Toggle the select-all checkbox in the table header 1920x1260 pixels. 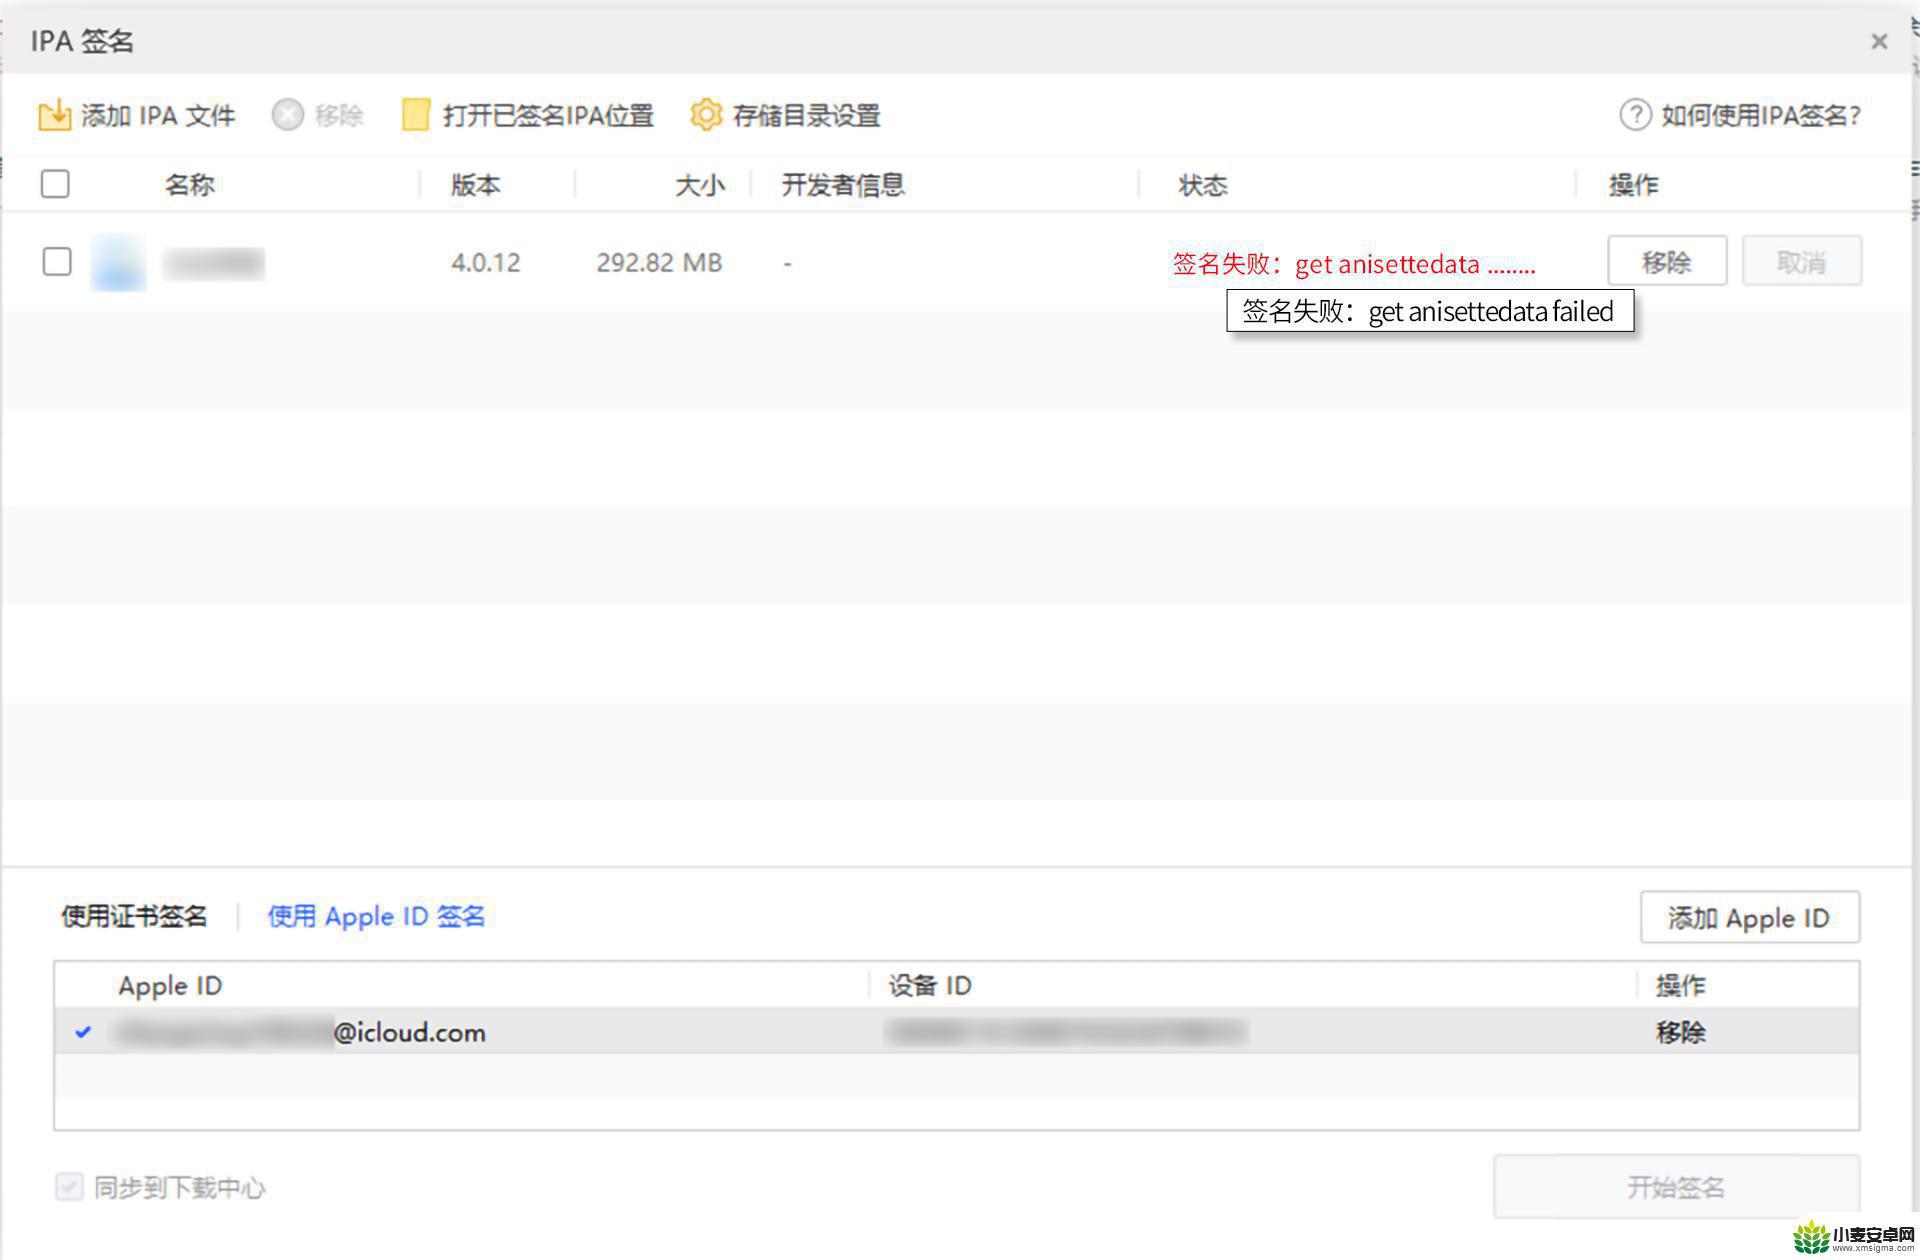click(55, 184)
